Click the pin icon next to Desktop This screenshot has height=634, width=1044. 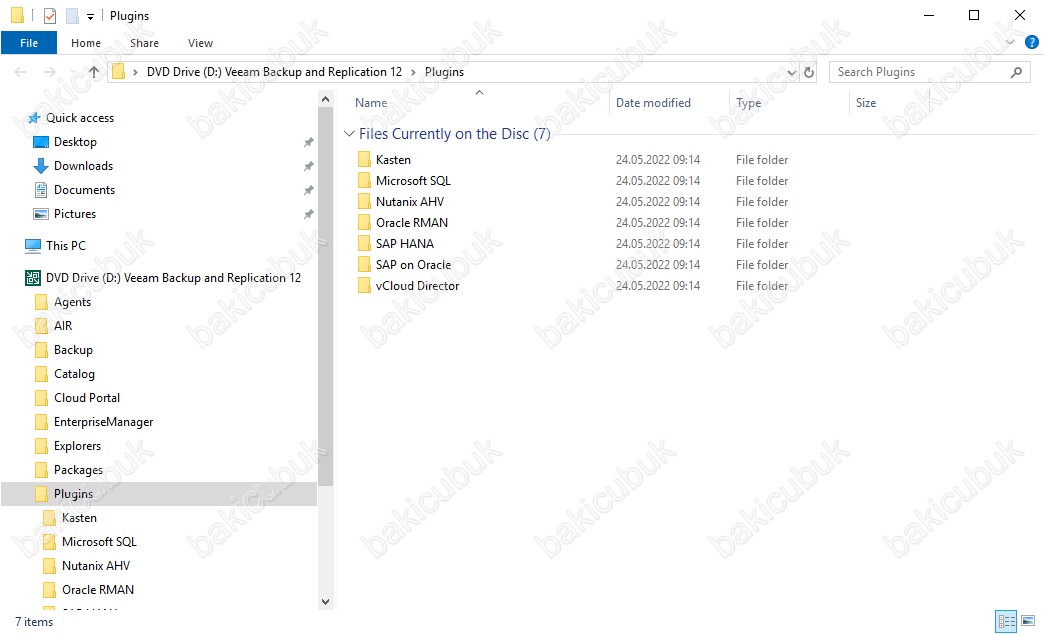click(308, 142)
